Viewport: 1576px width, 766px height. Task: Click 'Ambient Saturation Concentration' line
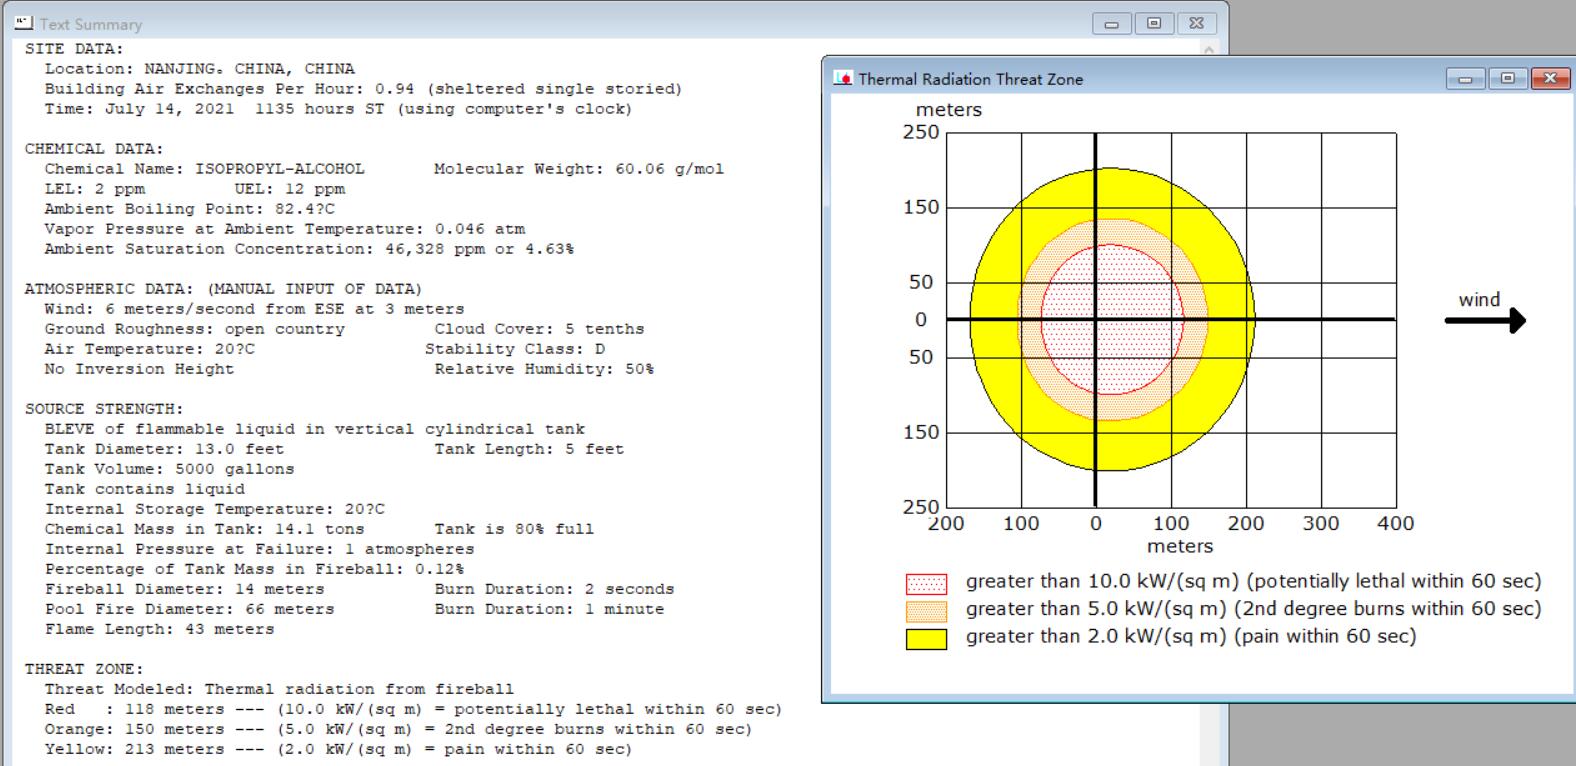(309, 249)
